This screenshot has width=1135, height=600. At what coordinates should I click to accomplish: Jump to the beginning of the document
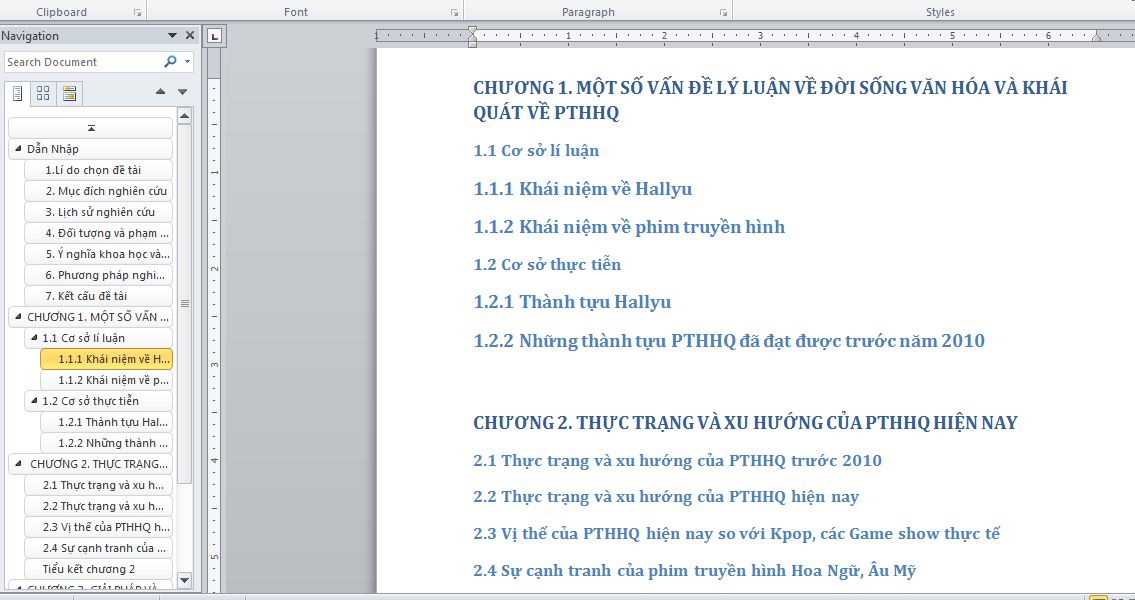(91, 128)
